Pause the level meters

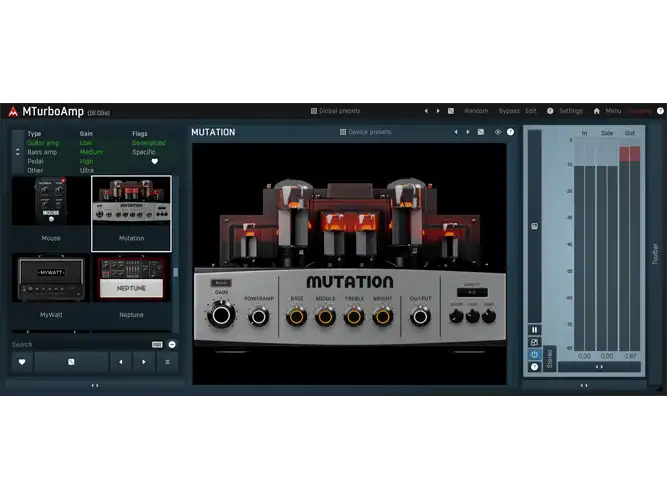[x=535, y=330]
